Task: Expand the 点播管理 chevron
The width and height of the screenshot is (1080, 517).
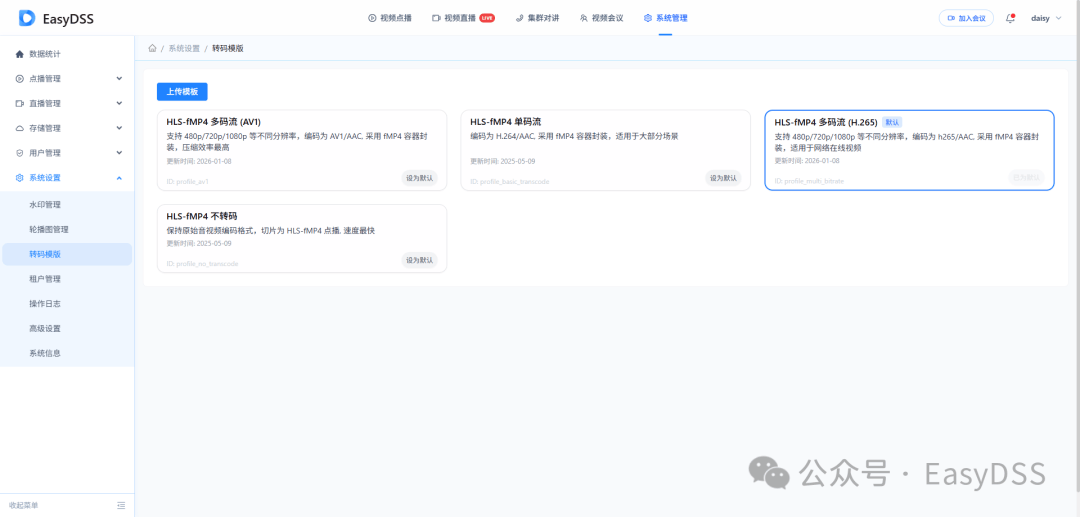Action: [119, 78]
